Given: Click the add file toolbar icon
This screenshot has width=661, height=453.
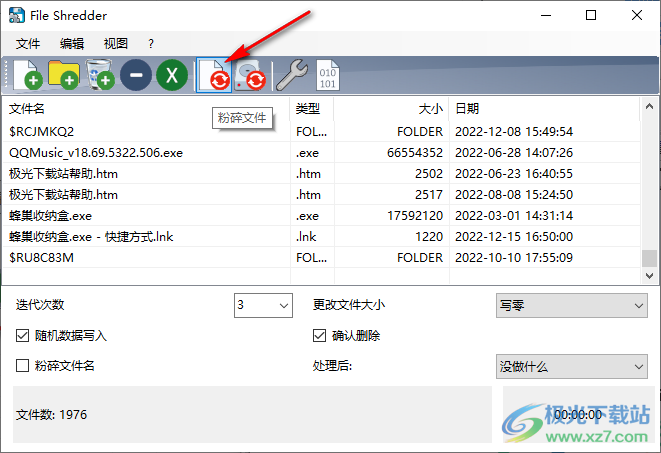Looking at the screenshot, I should pos(28,75).
